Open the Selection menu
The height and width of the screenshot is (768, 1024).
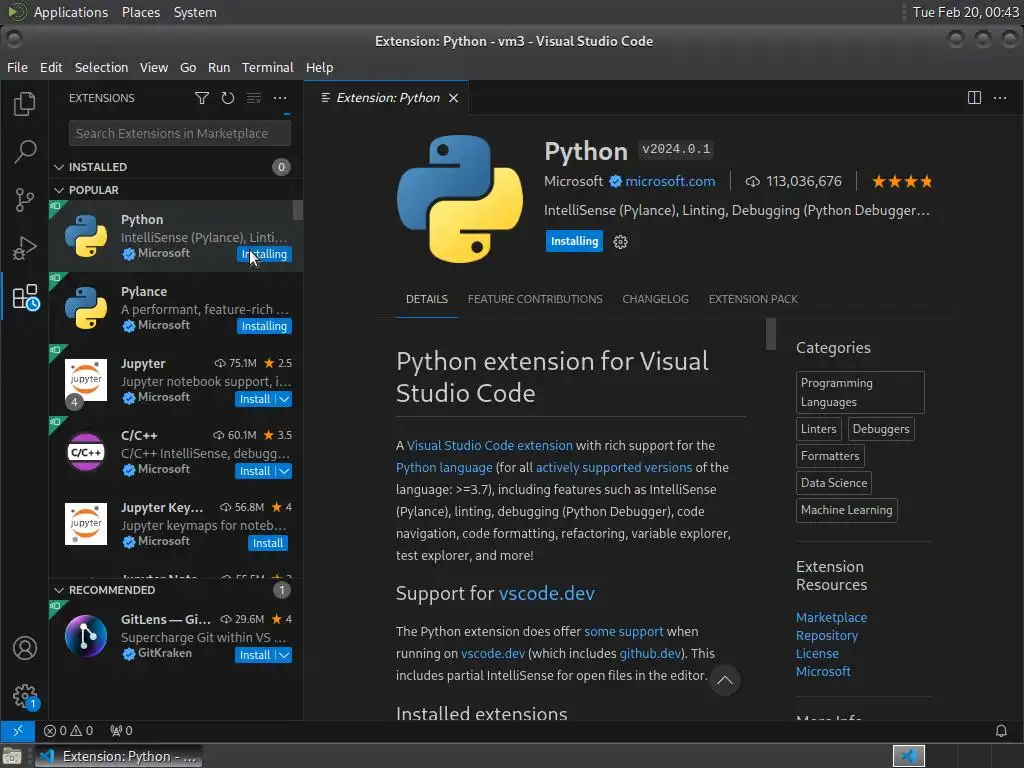101,67
